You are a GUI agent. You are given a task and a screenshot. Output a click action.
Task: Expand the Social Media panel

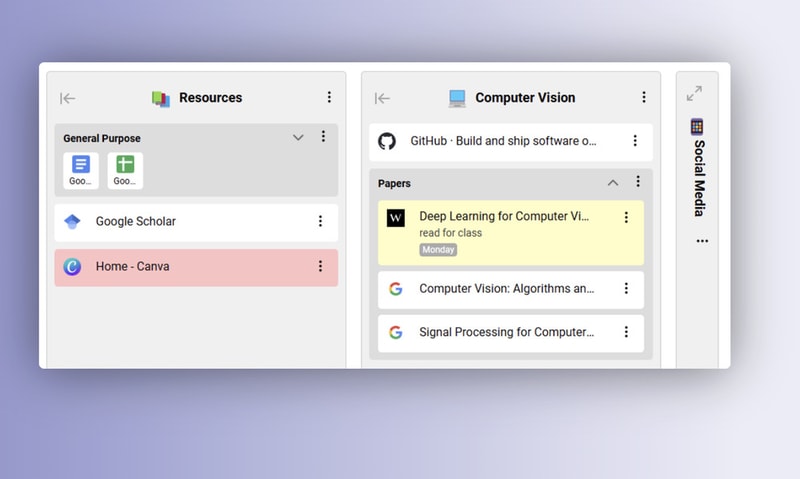[694, 93]
